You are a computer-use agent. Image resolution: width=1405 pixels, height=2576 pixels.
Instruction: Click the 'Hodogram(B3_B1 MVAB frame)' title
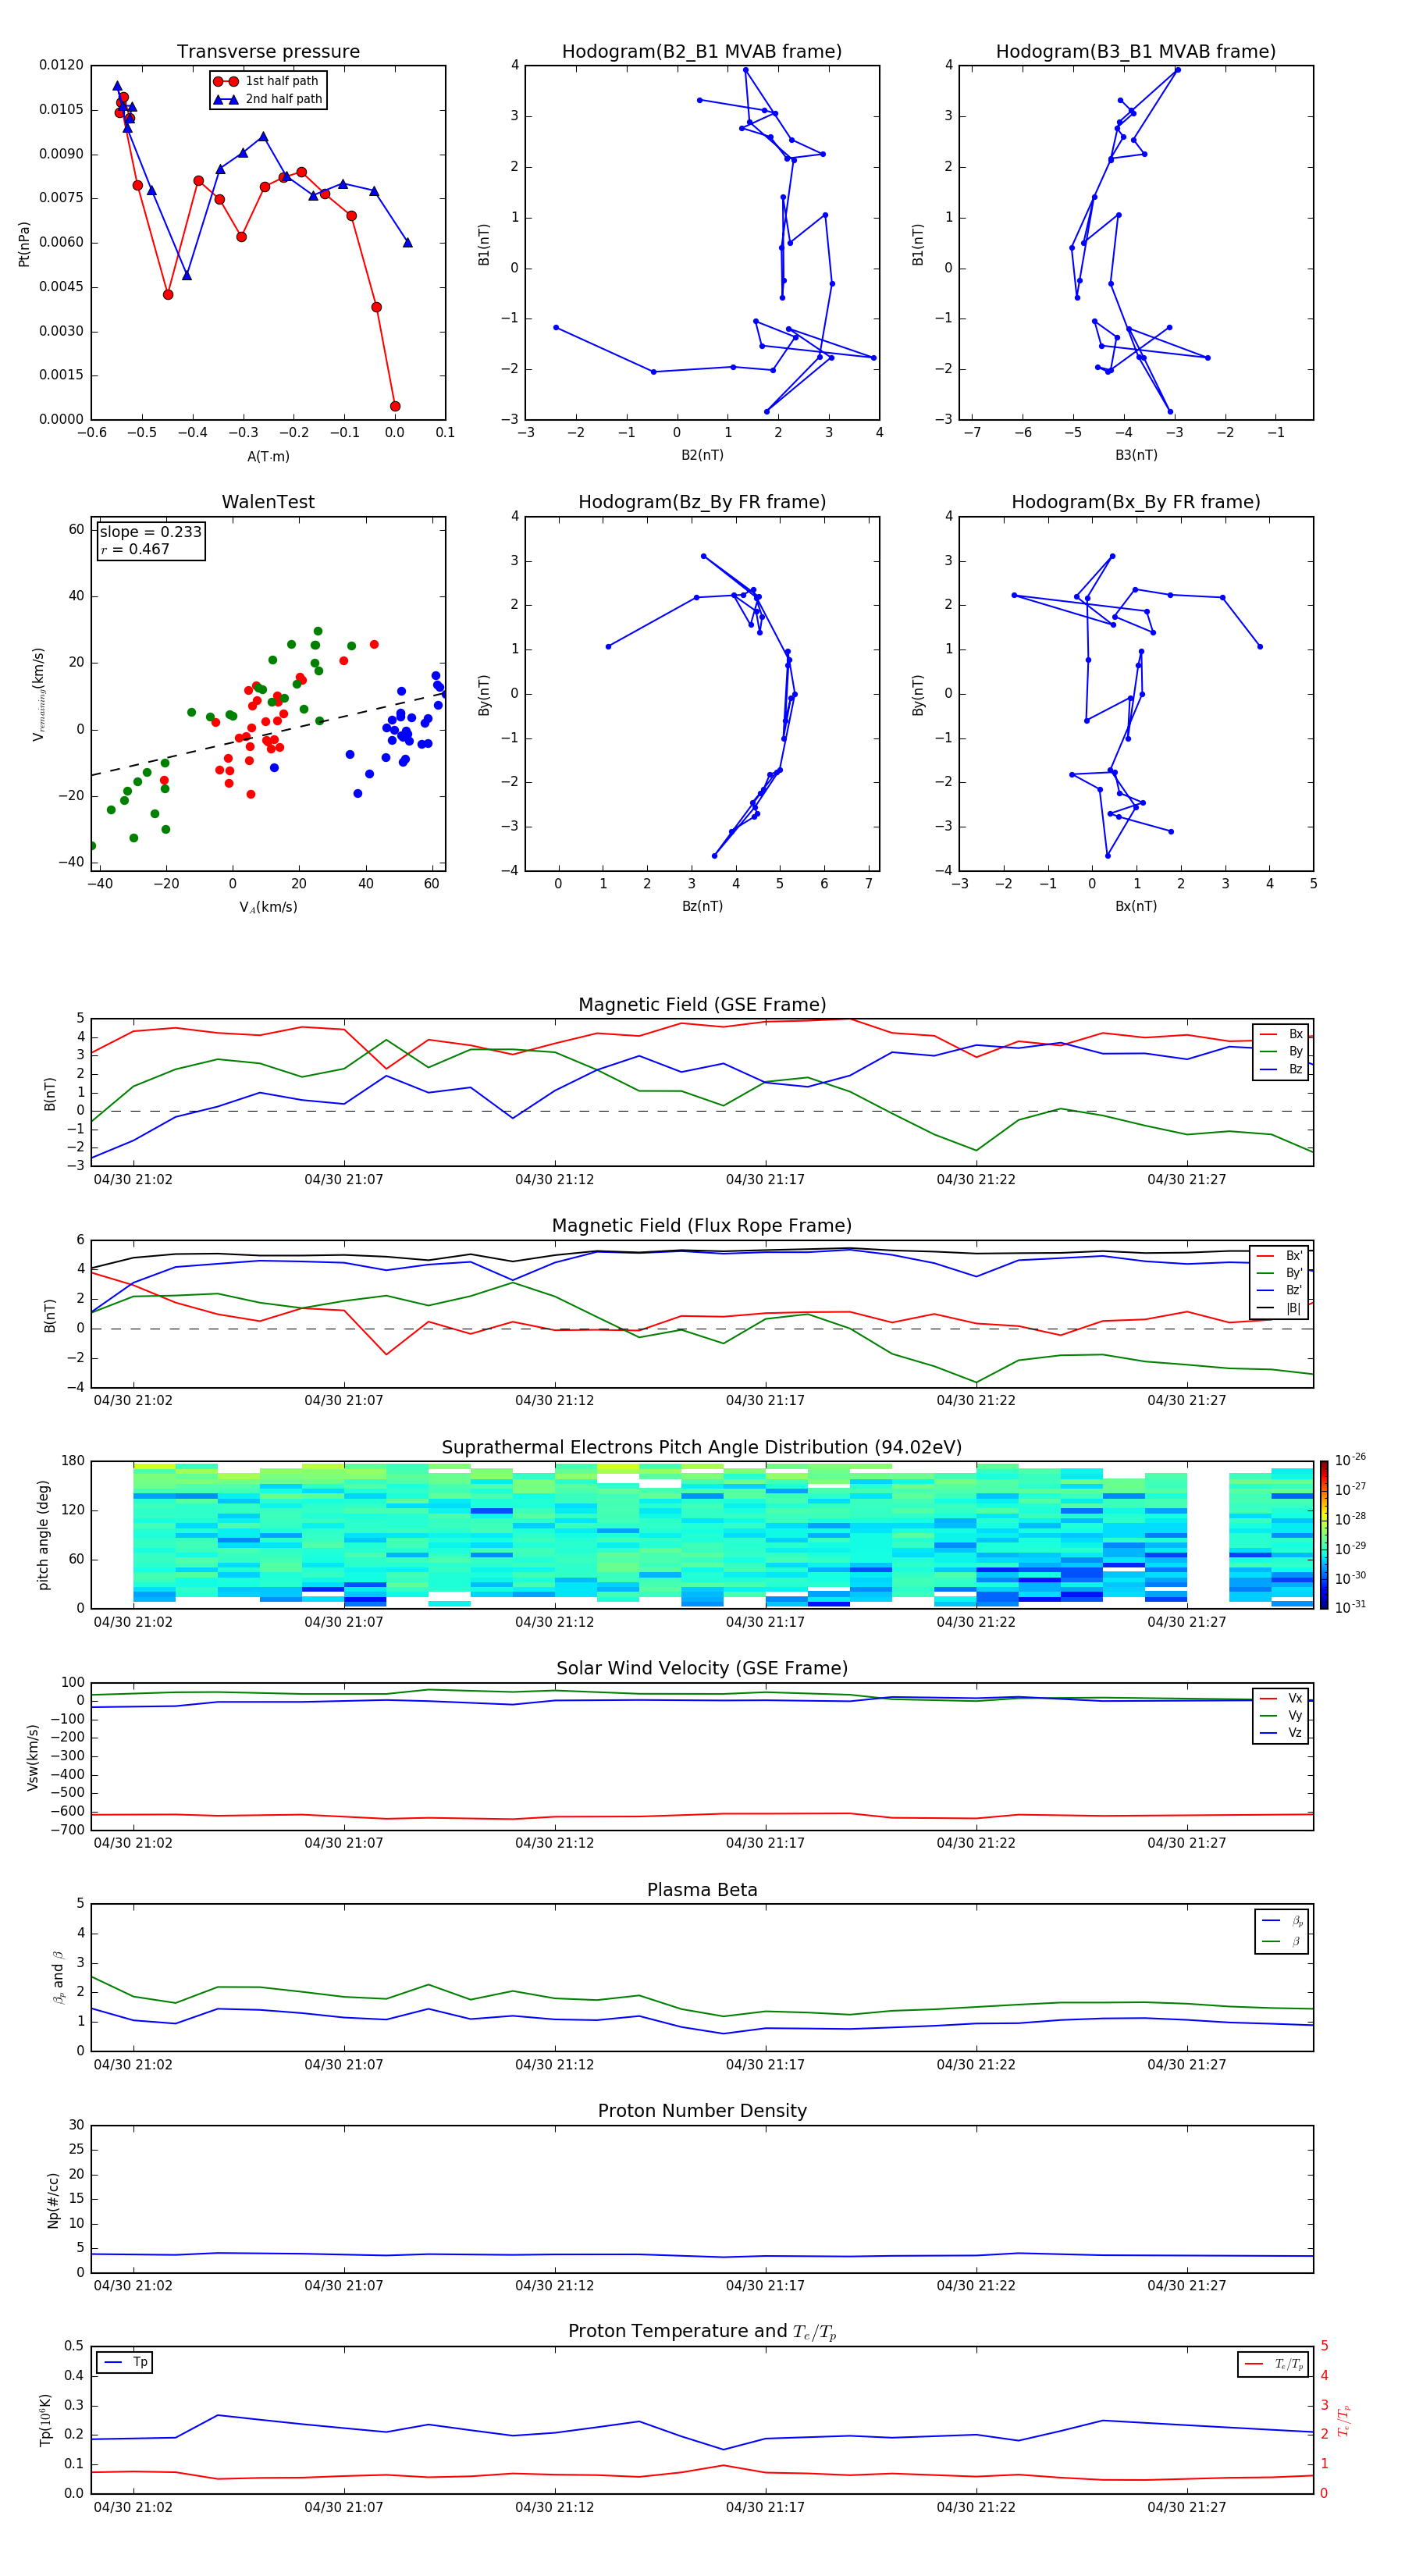point(1136,51)
